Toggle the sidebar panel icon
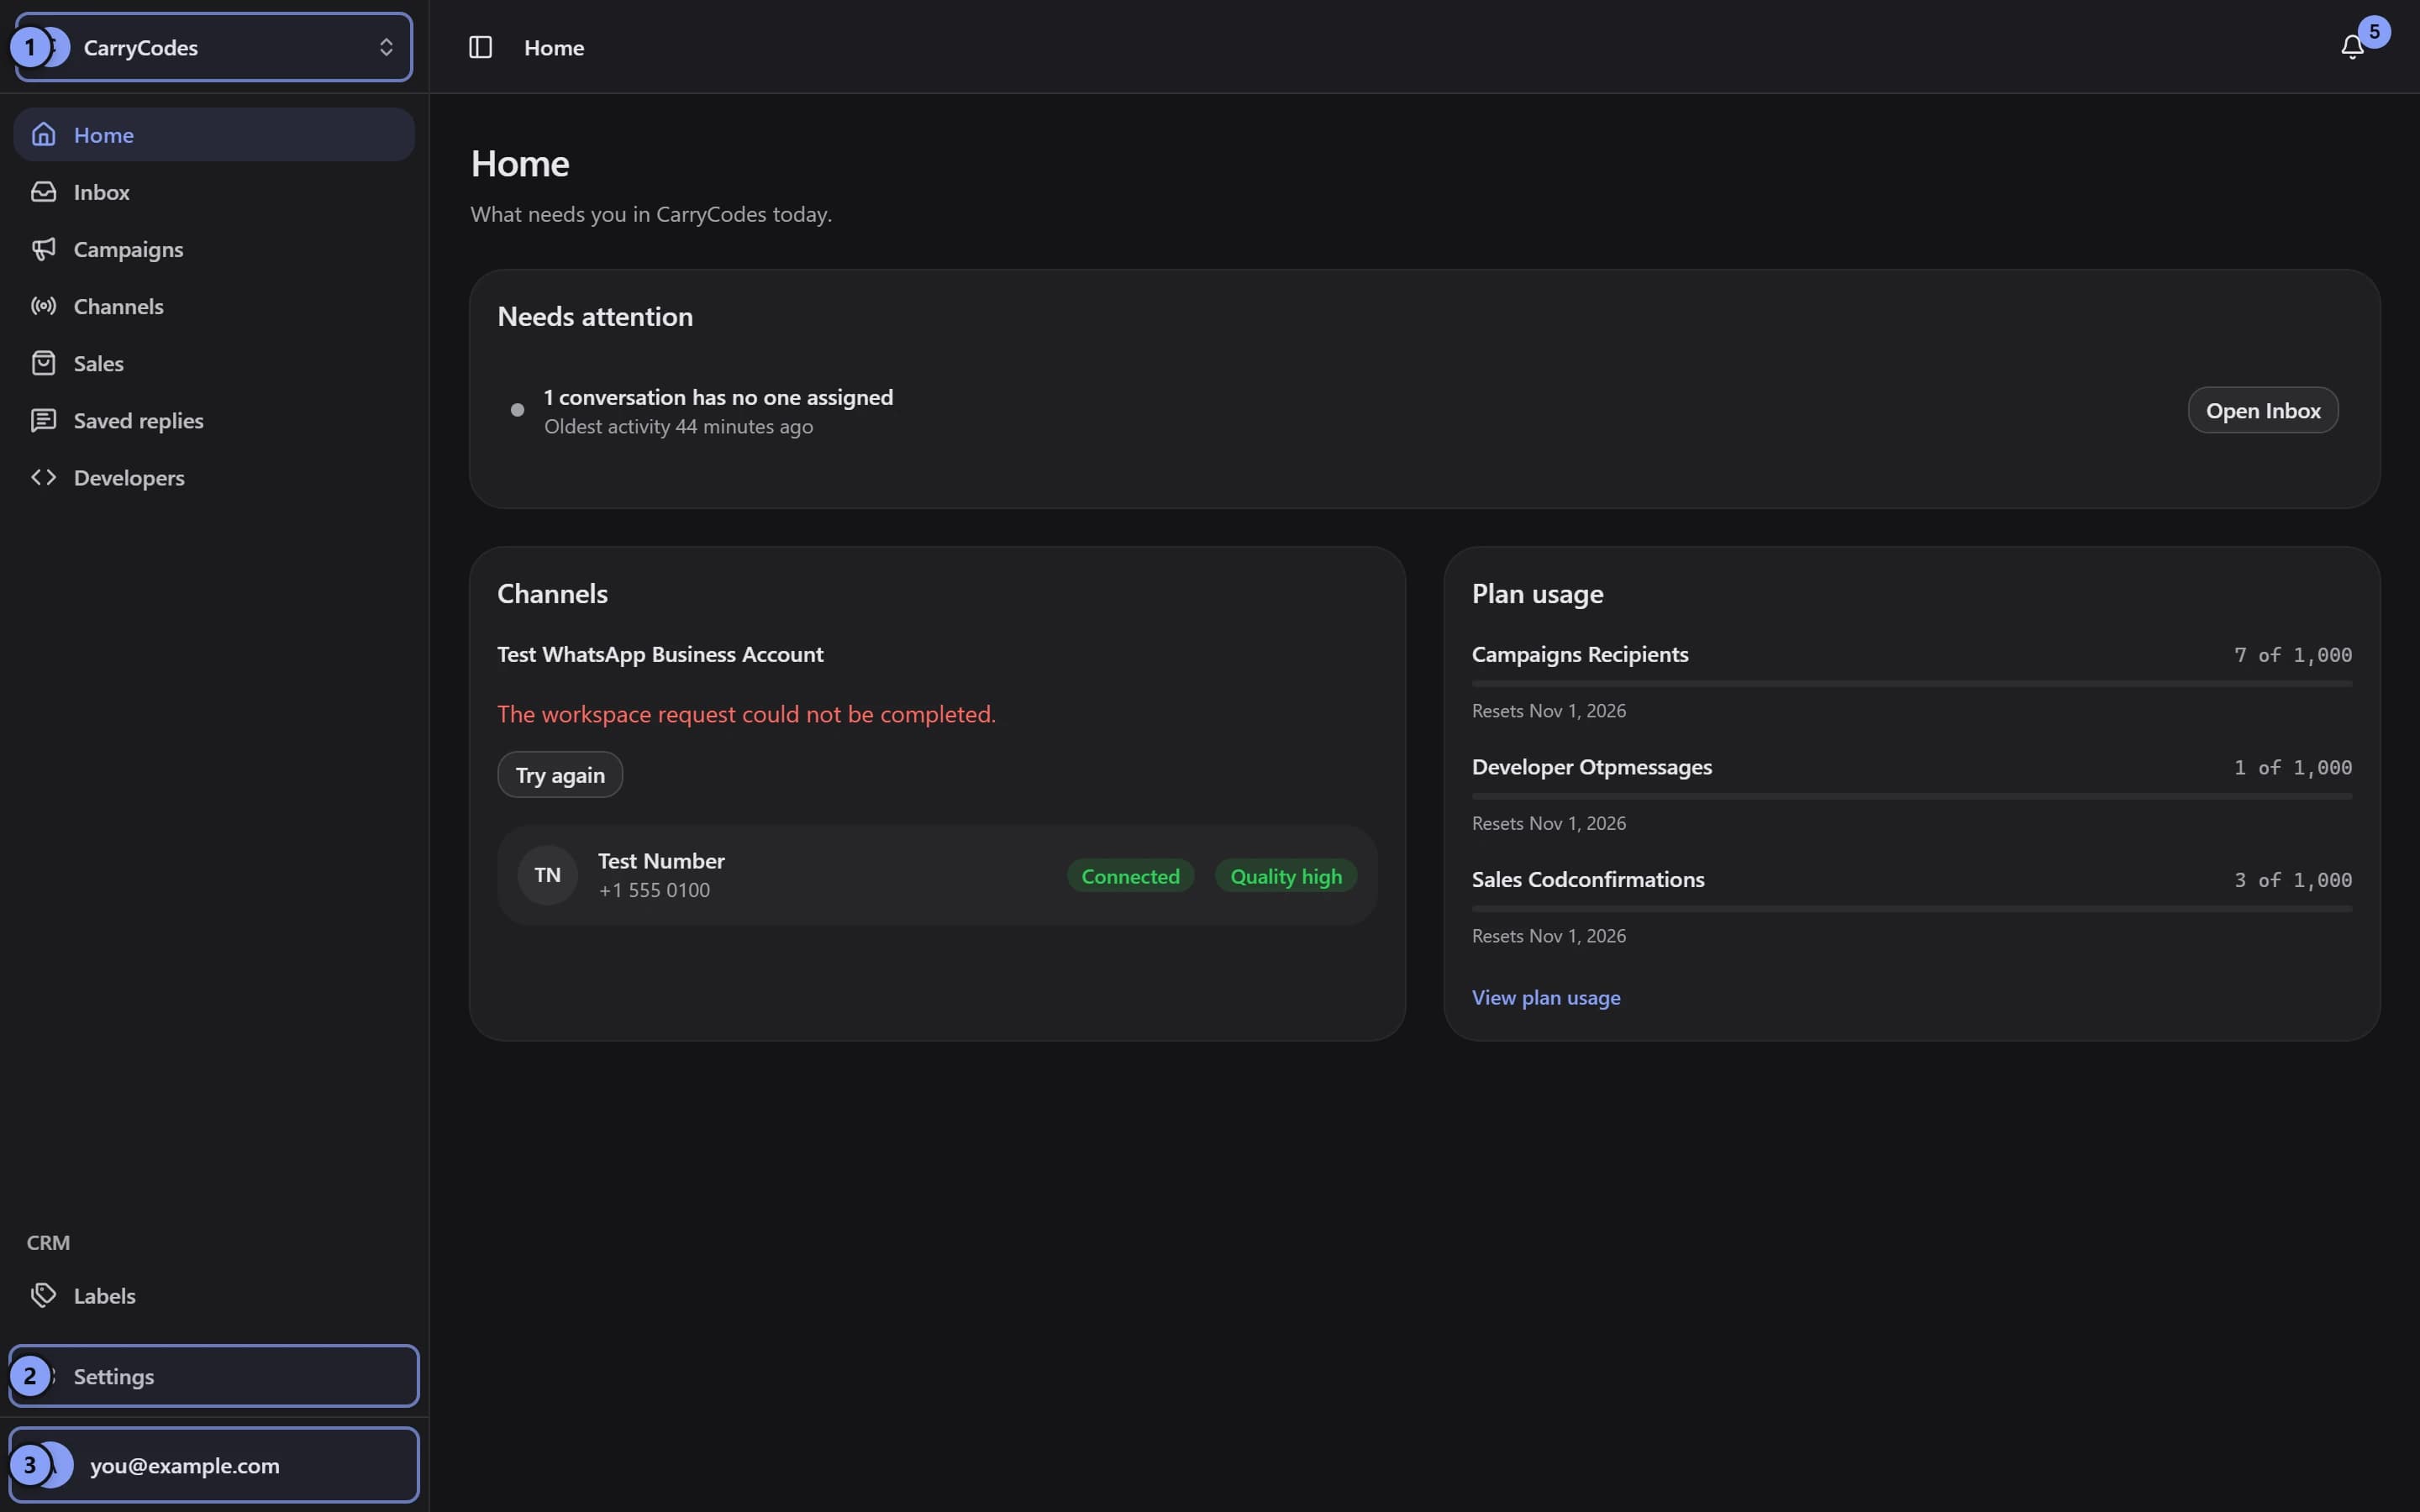This screenshot has height=1512, width=2420. point(480,47)
